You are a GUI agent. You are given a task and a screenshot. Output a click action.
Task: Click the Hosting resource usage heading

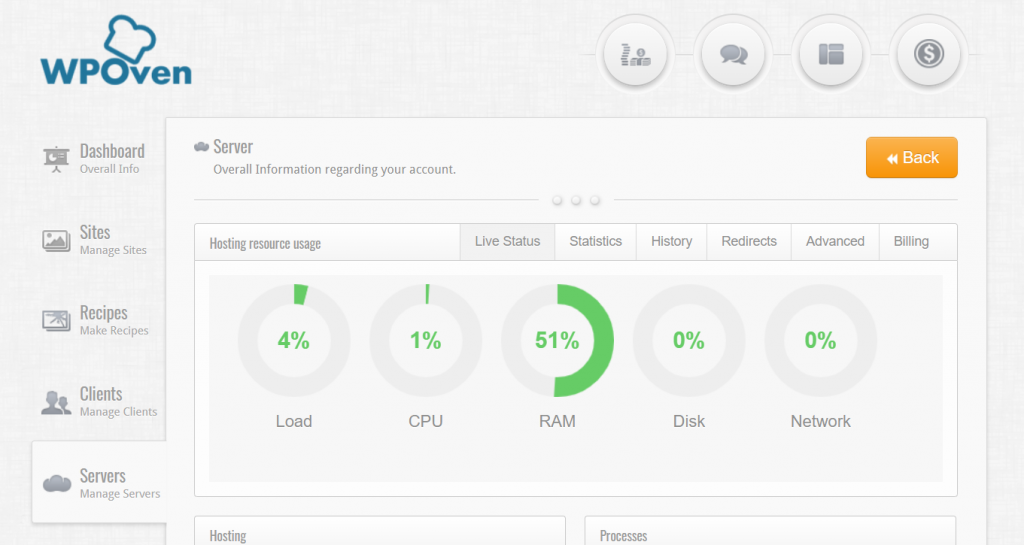pyautogui.click(x=265, y=243)
